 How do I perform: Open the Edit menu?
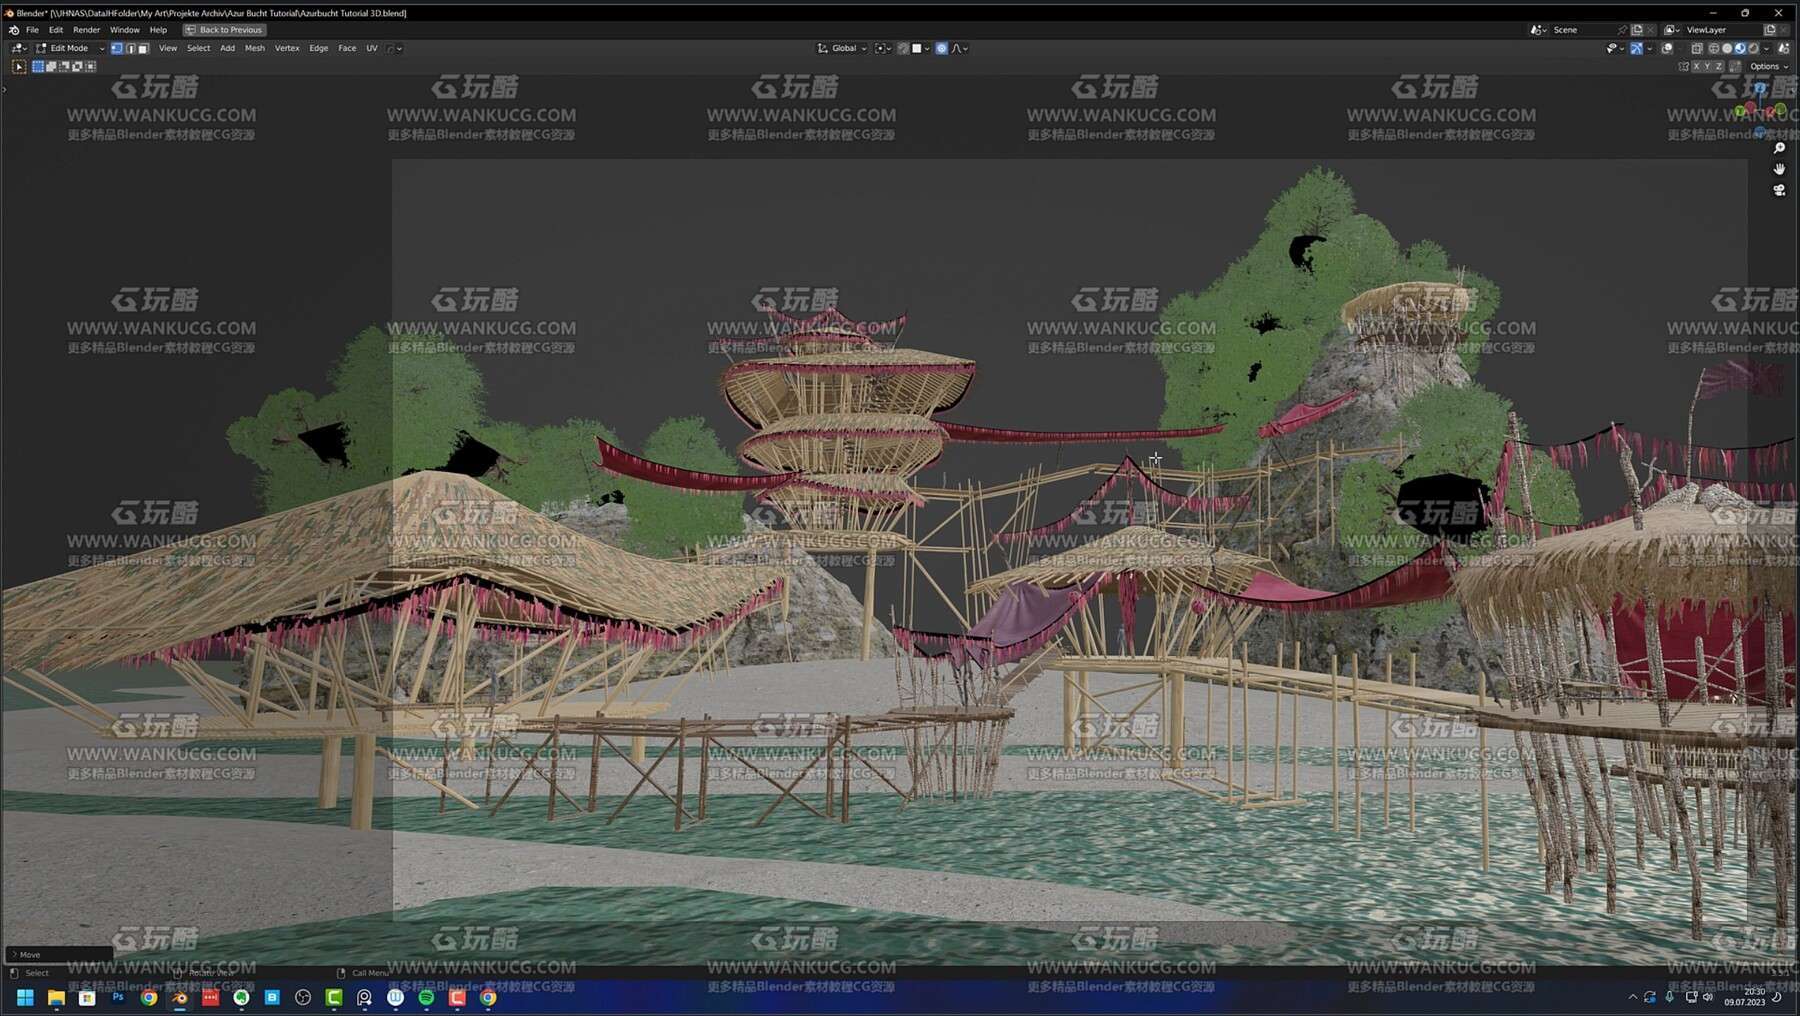click(x=56, y=30)
